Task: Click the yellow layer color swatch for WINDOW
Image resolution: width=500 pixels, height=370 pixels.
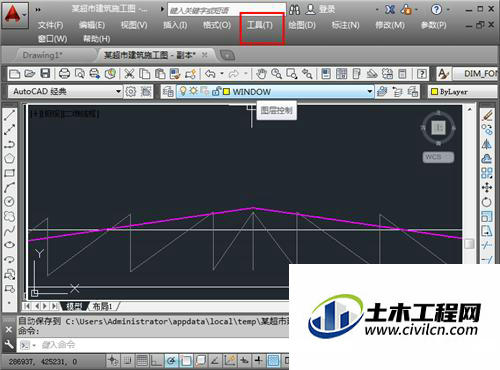Action: point(226,91)
